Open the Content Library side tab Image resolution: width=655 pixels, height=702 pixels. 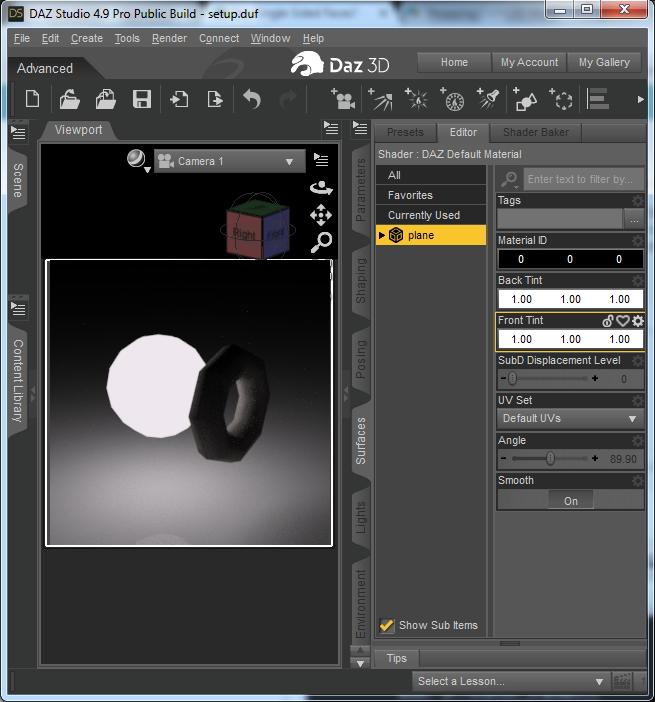pos(18,381)
